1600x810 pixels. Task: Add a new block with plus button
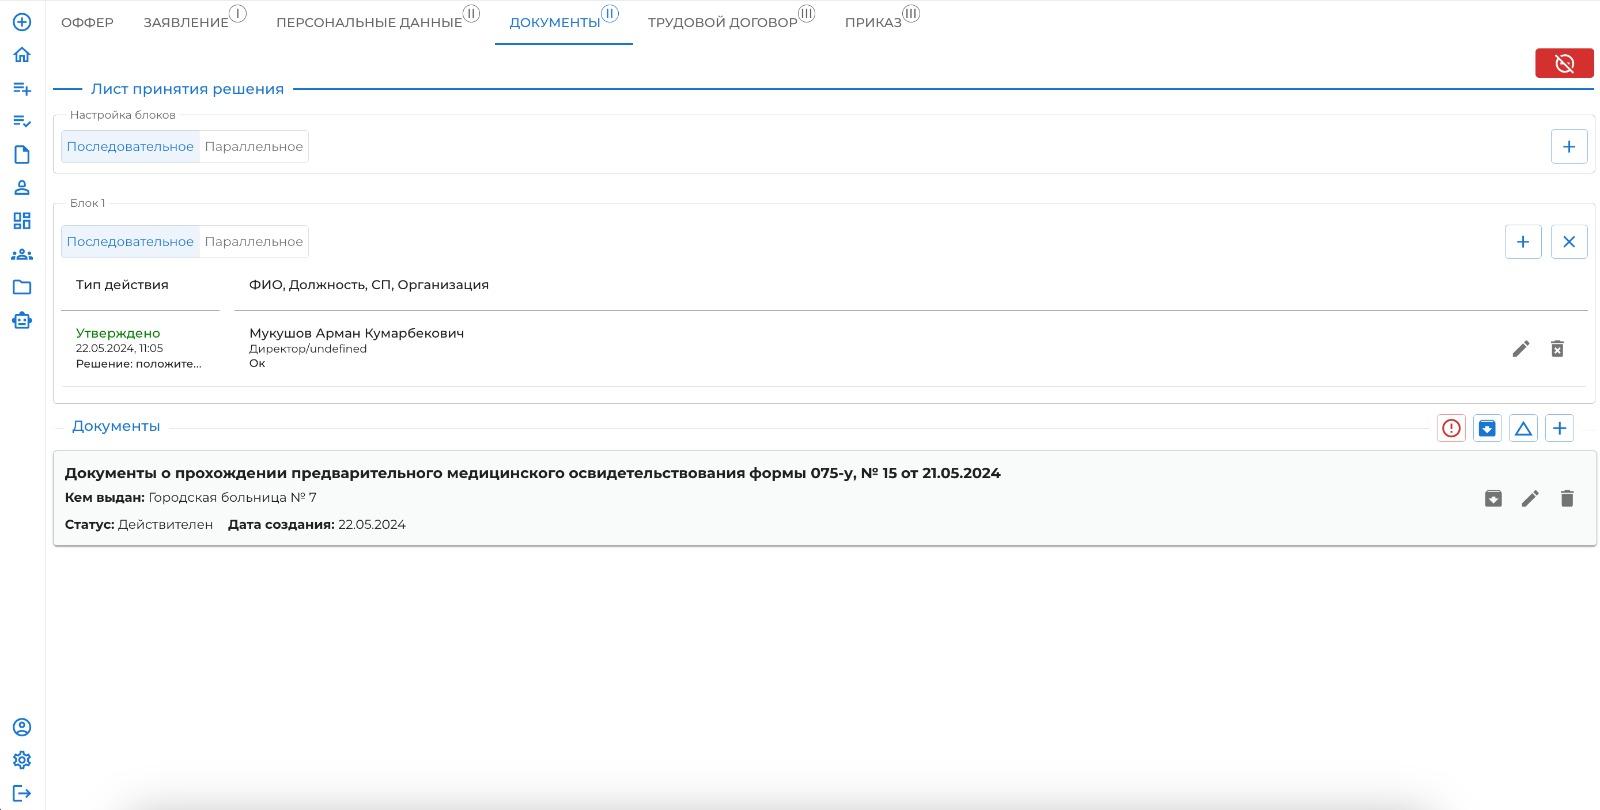click(x=1568, y=147)
